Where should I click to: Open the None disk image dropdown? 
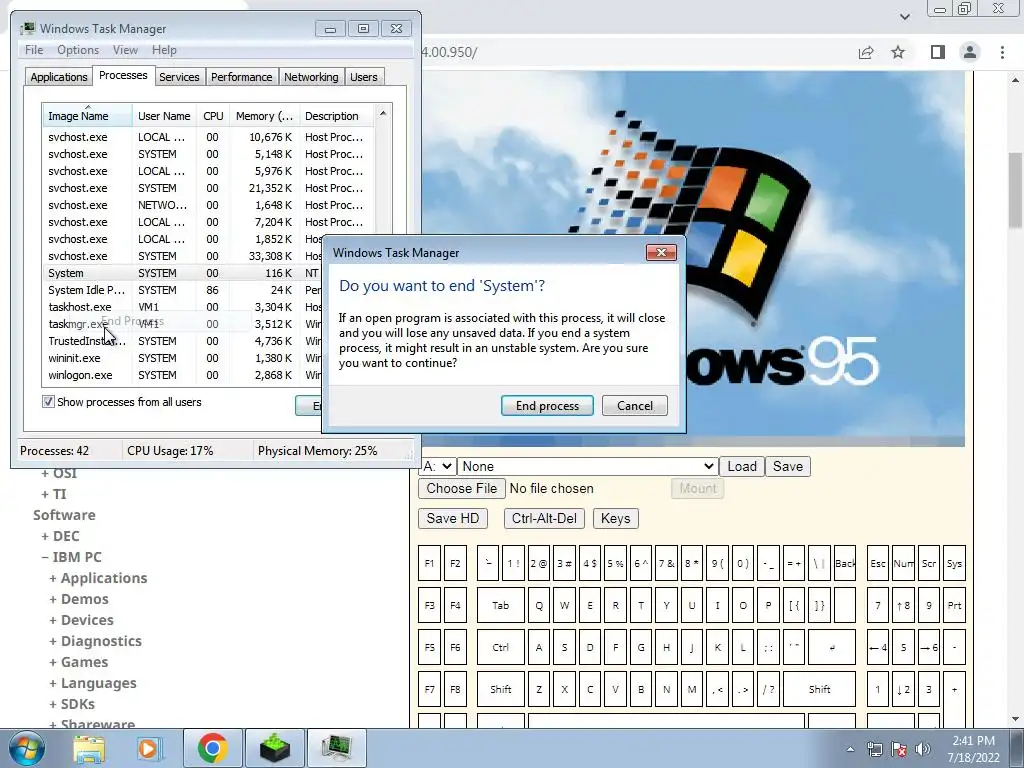click(587, 466)
